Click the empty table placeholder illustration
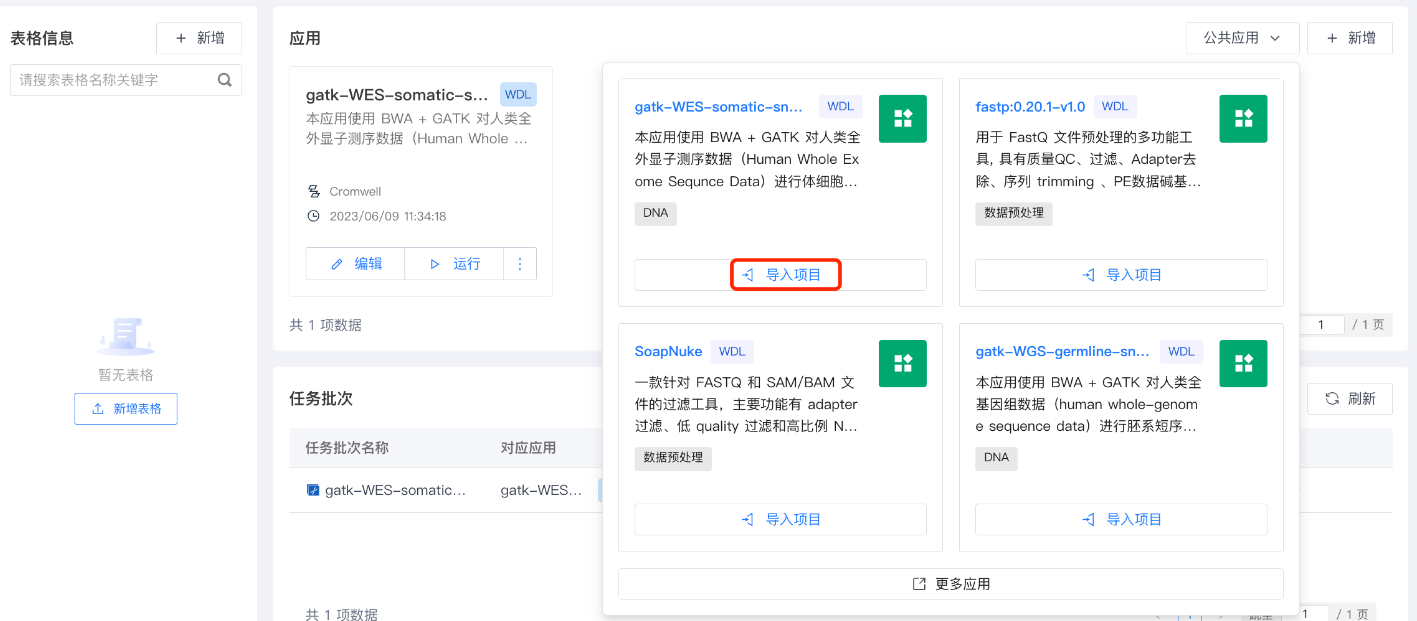 coord(125,337)
